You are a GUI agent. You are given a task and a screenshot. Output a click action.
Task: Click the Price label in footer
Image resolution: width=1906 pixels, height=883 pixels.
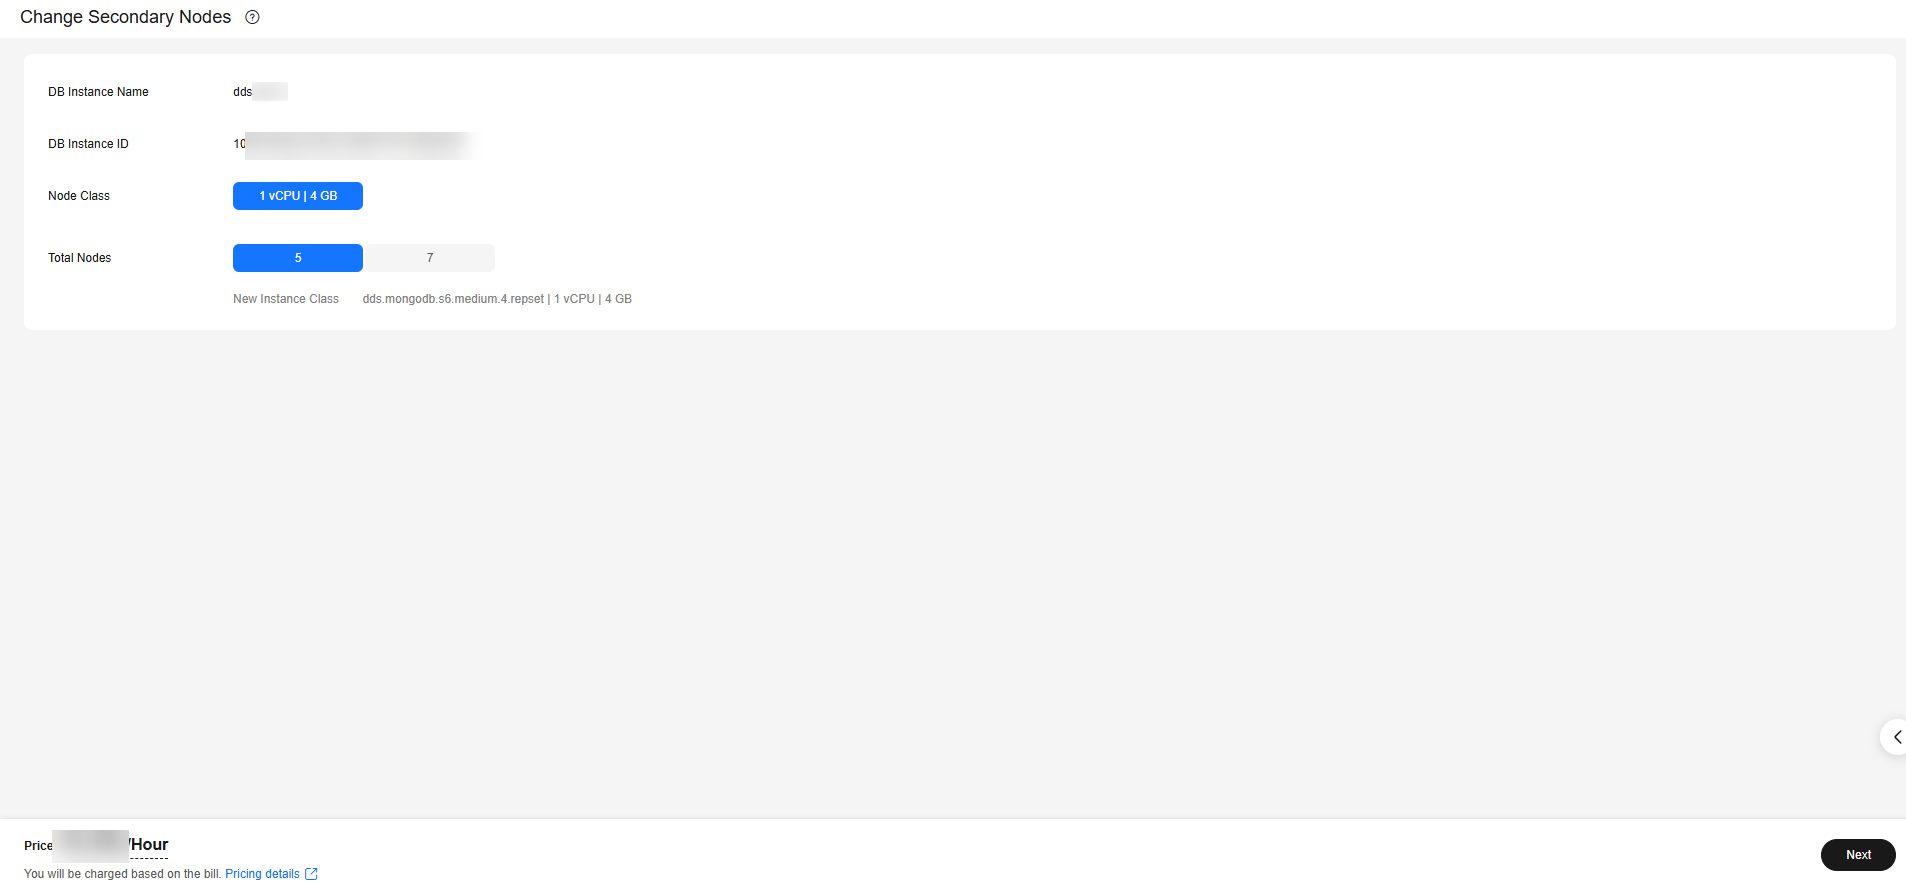(38, 846)
